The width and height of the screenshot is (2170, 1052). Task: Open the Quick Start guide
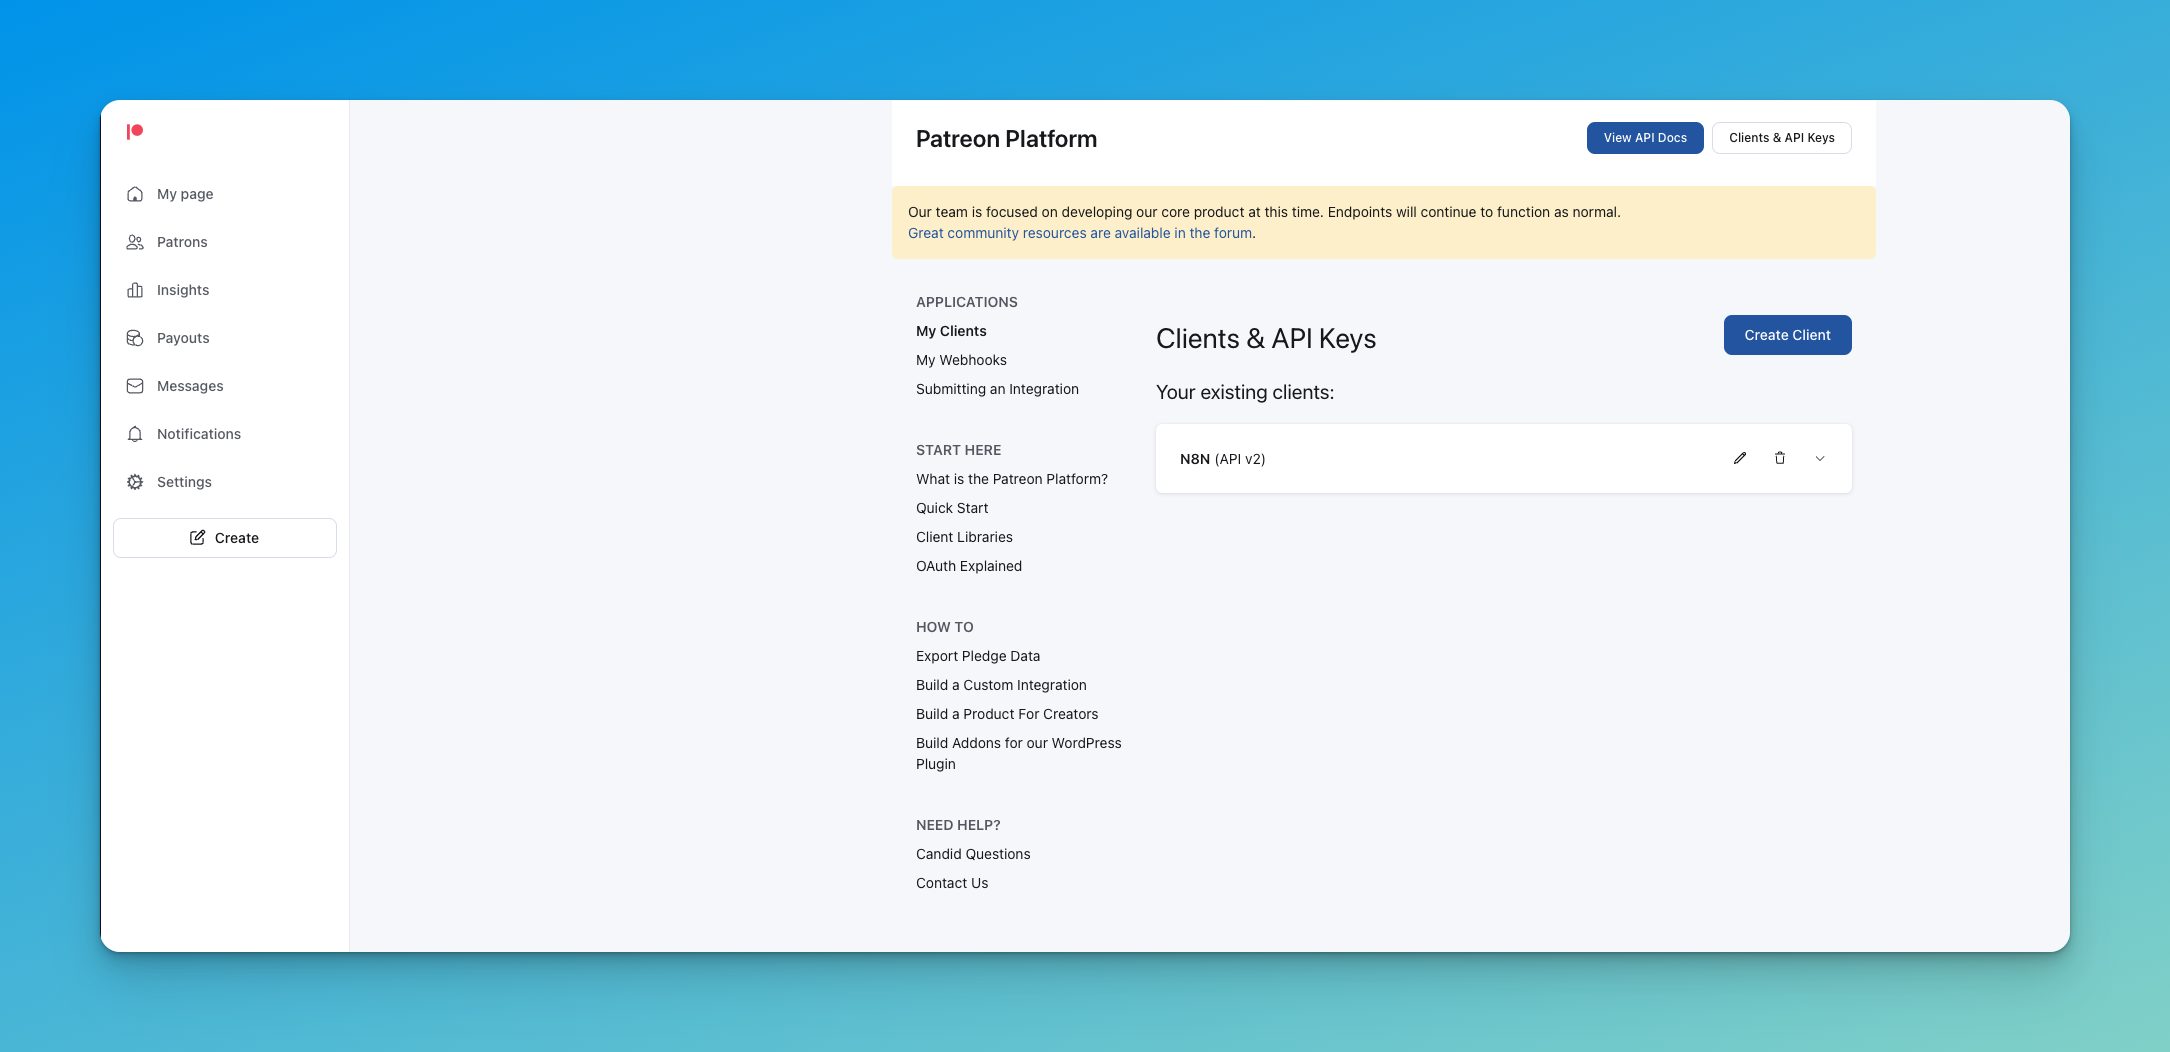[x=952, y=508]
